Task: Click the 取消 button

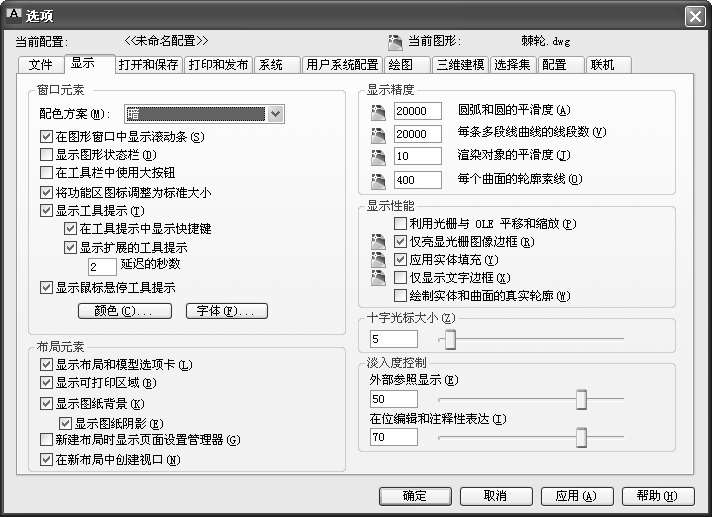Action: [x=496, y=496]
